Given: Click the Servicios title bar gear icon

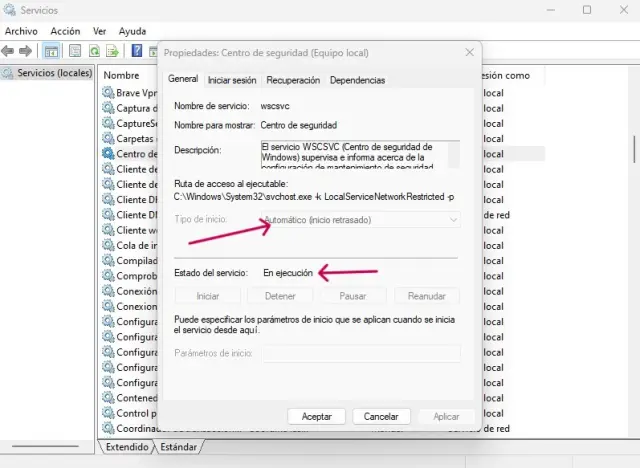Looking at the screenshot, I should tap(11, 10).
